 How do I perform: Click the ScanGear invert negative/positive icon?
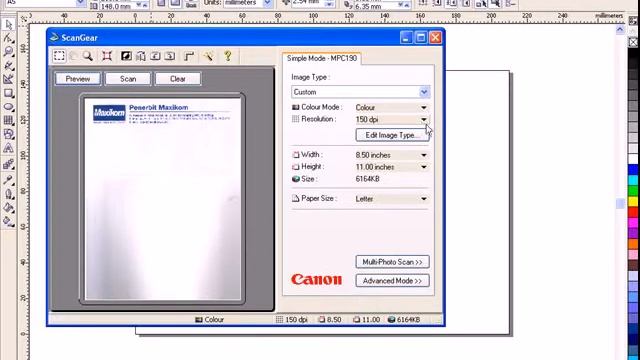(126, 56)
